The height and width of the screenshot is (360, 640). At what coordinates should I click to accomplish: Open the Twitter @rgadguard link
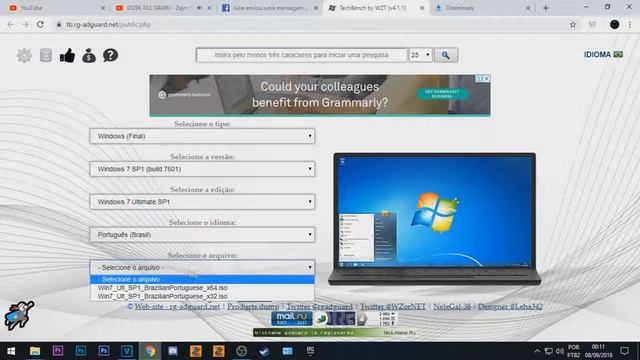point(320,306)
